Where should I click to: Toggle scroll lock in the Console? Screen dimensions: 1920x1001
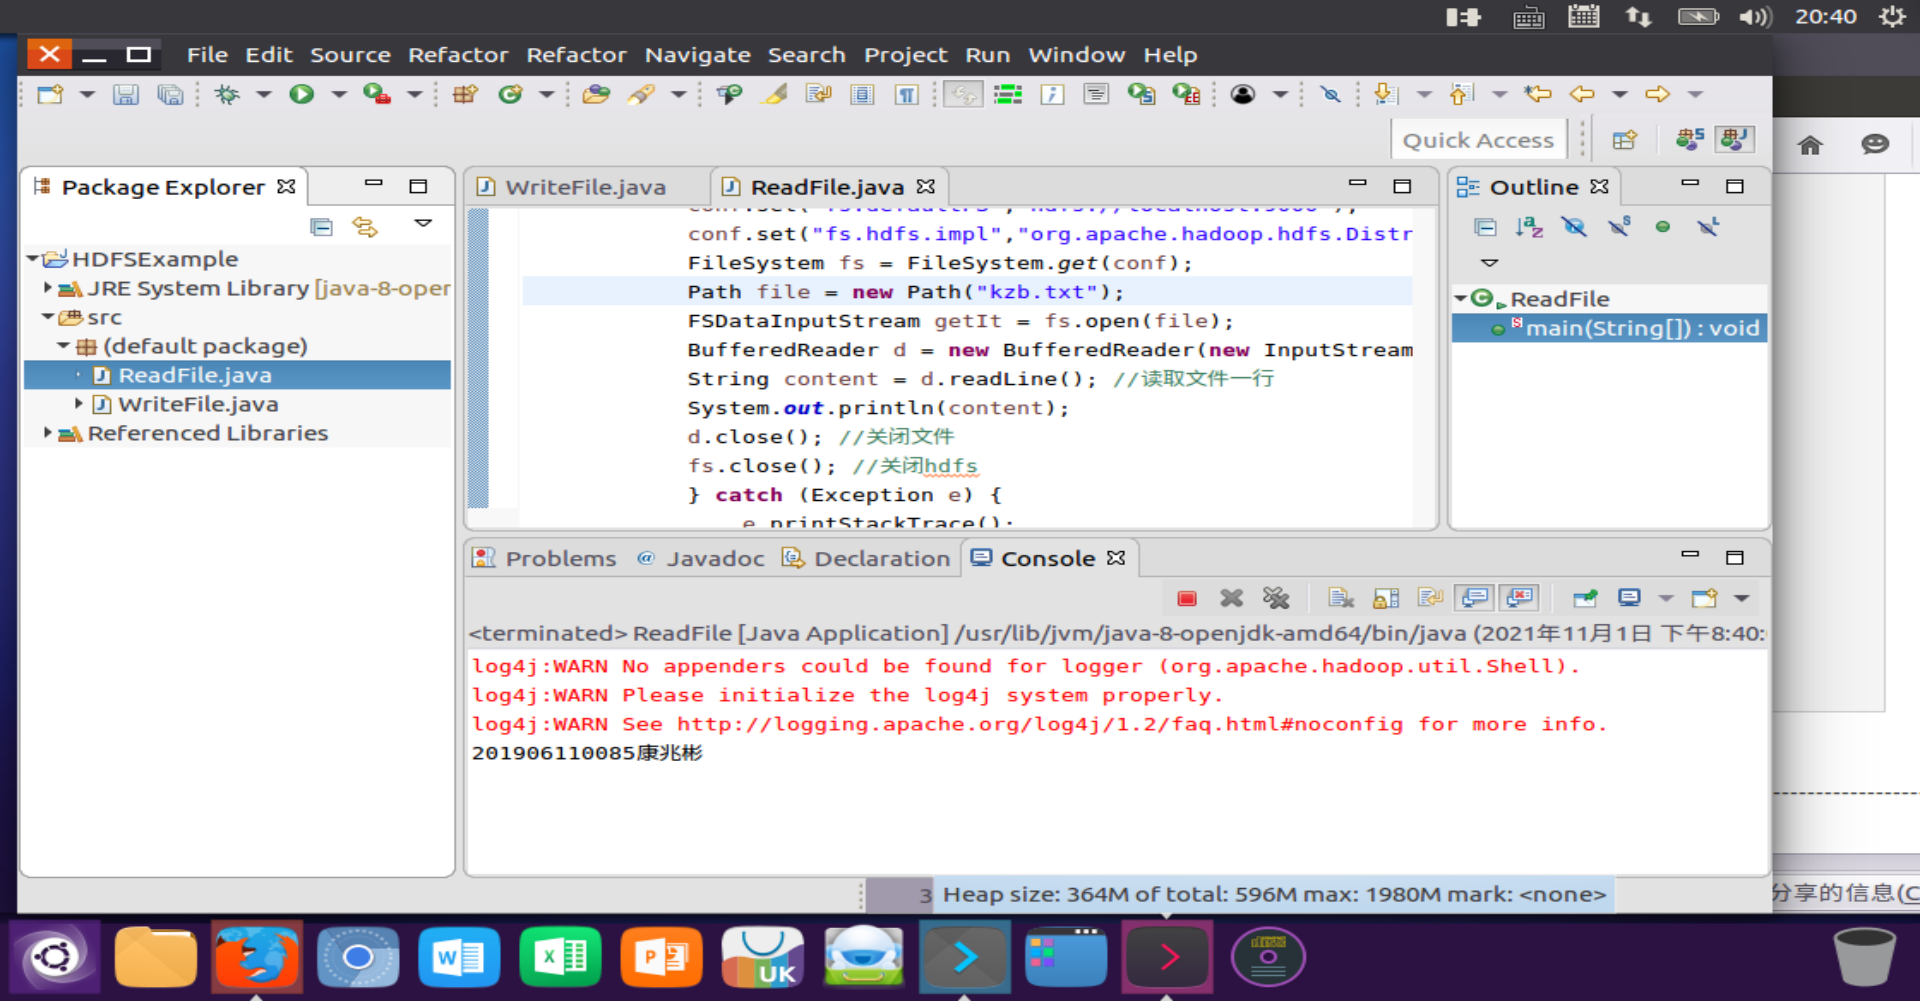point(1385,597)
